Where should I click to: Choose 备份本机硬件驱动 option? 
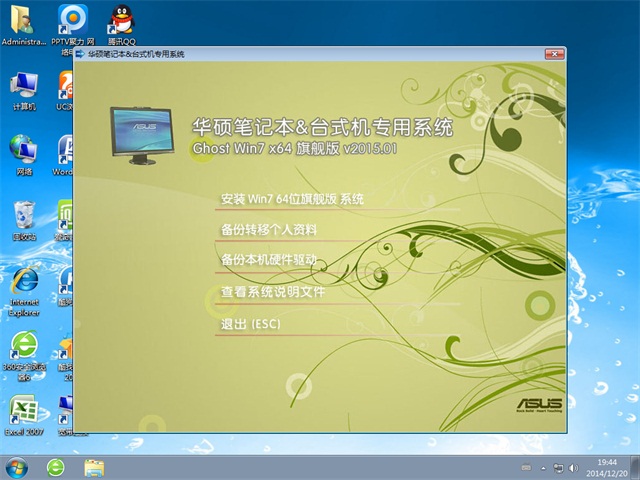268,260
